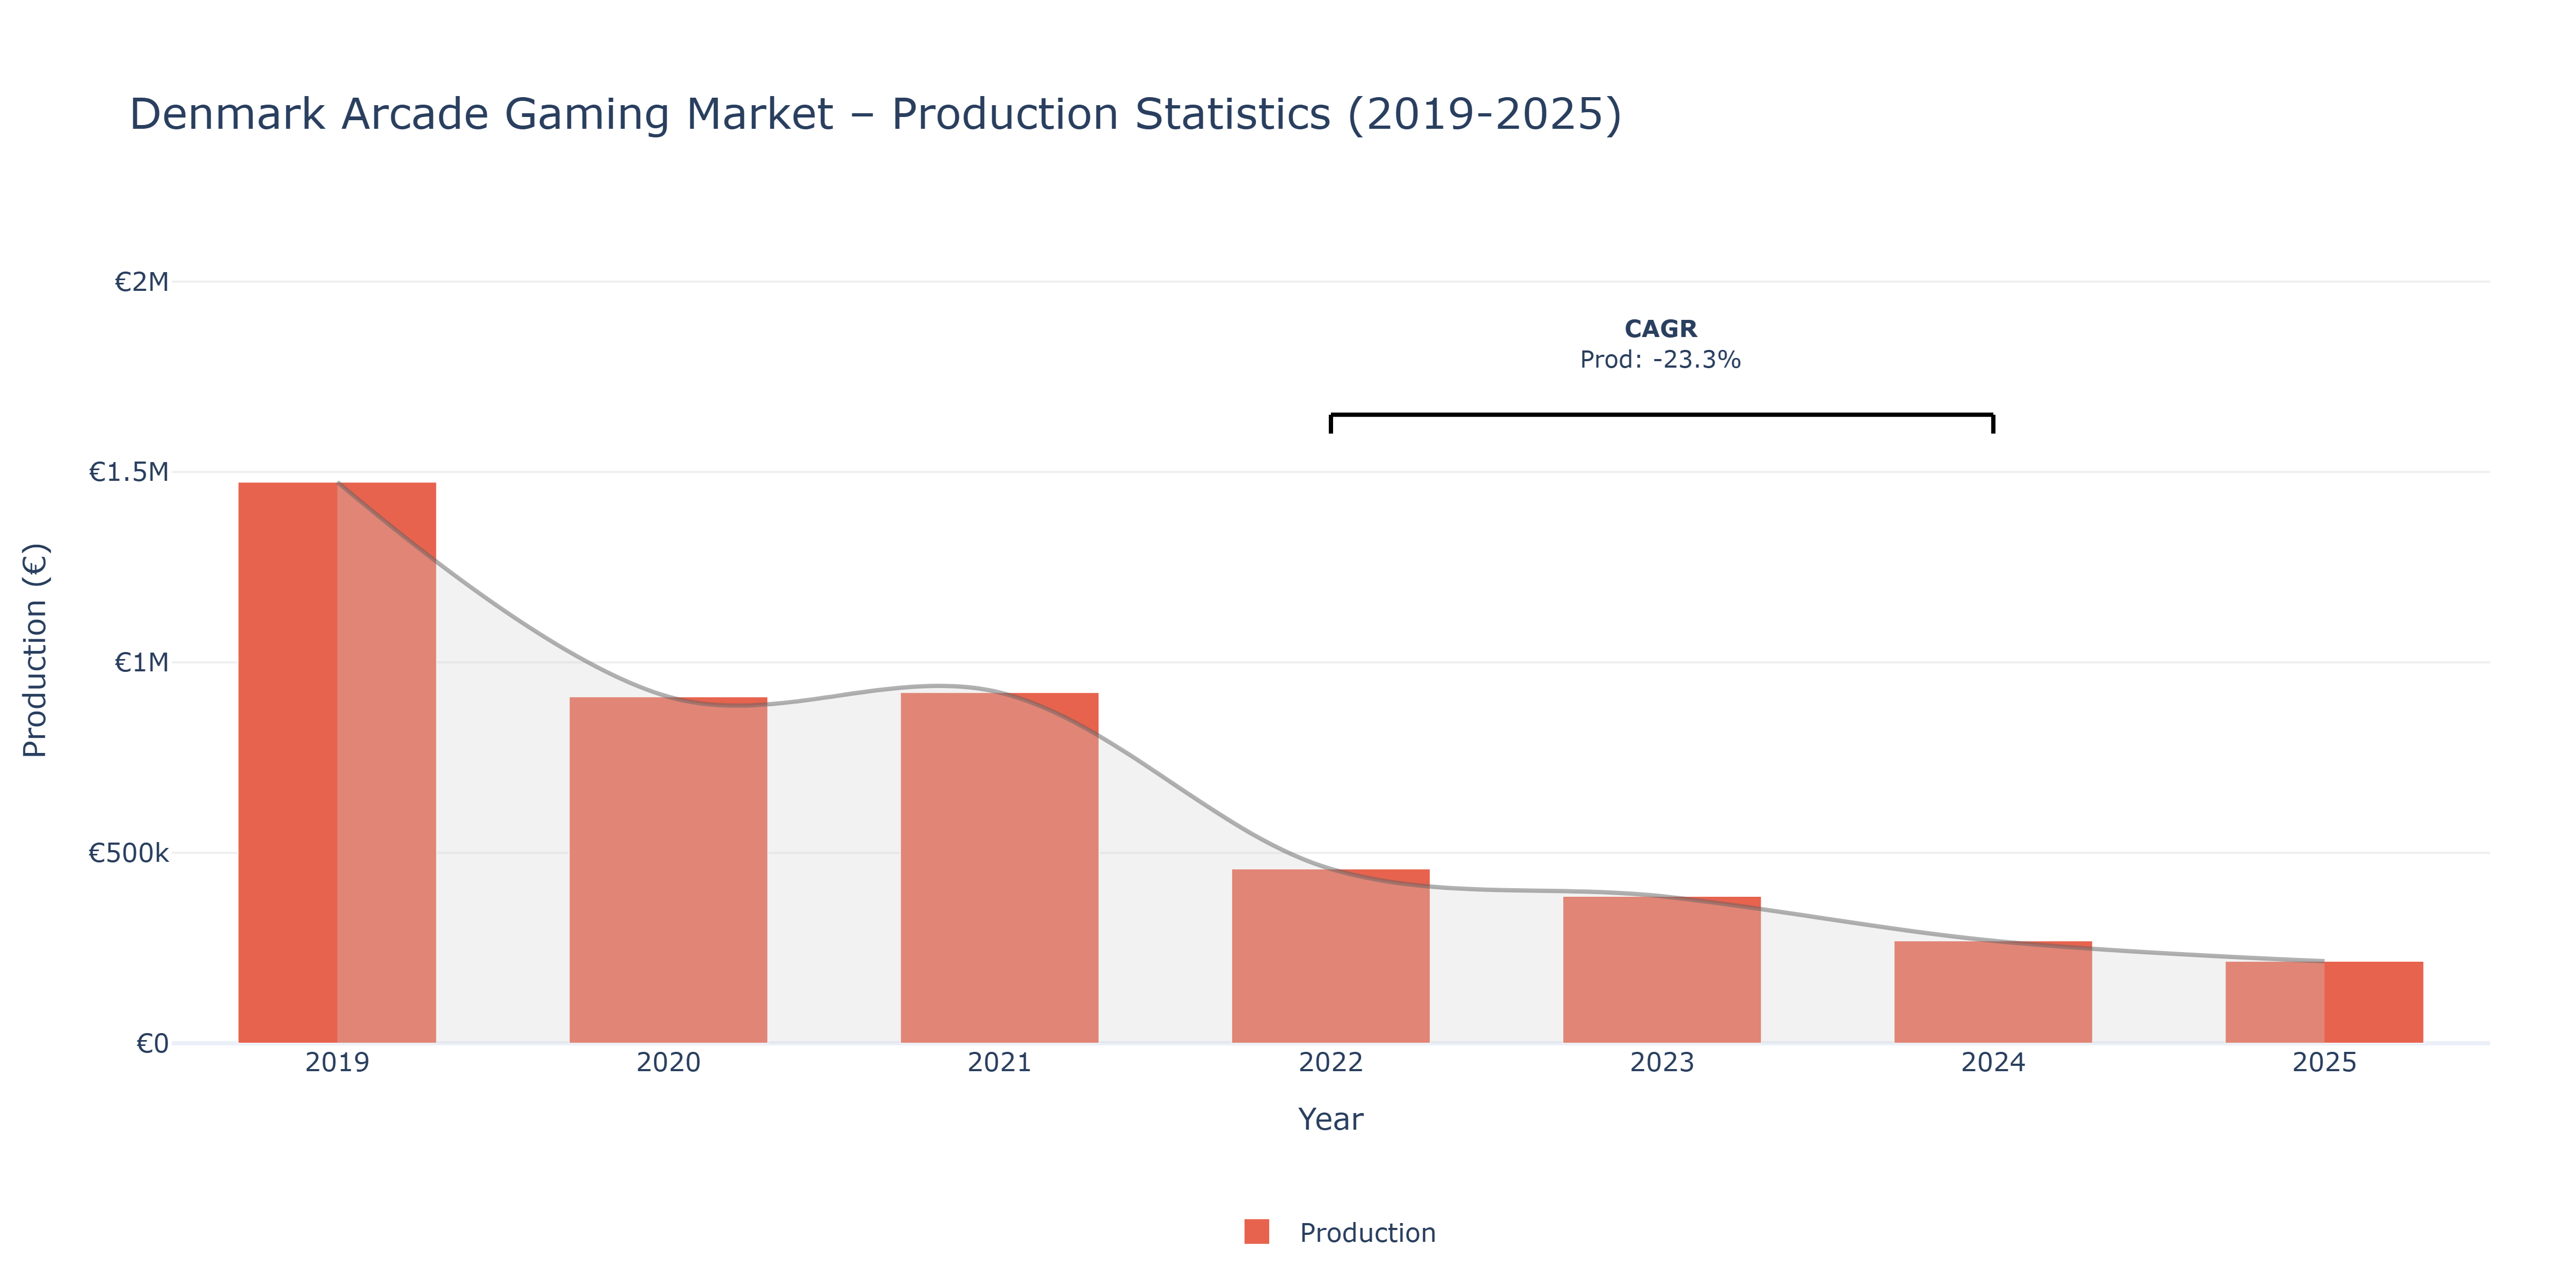Screen dimensions: 2576x1288
Task: Click the 2024 production bar
Action: point(1992,992)
